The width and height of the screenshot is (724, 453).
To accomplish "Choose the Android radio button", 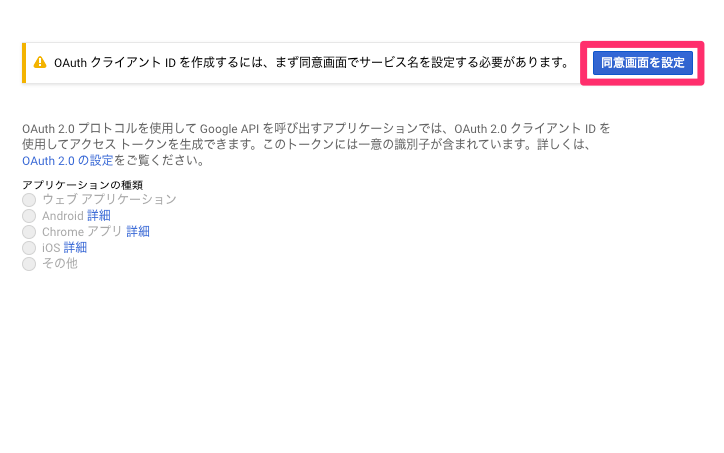I will (x=29, y=216).
